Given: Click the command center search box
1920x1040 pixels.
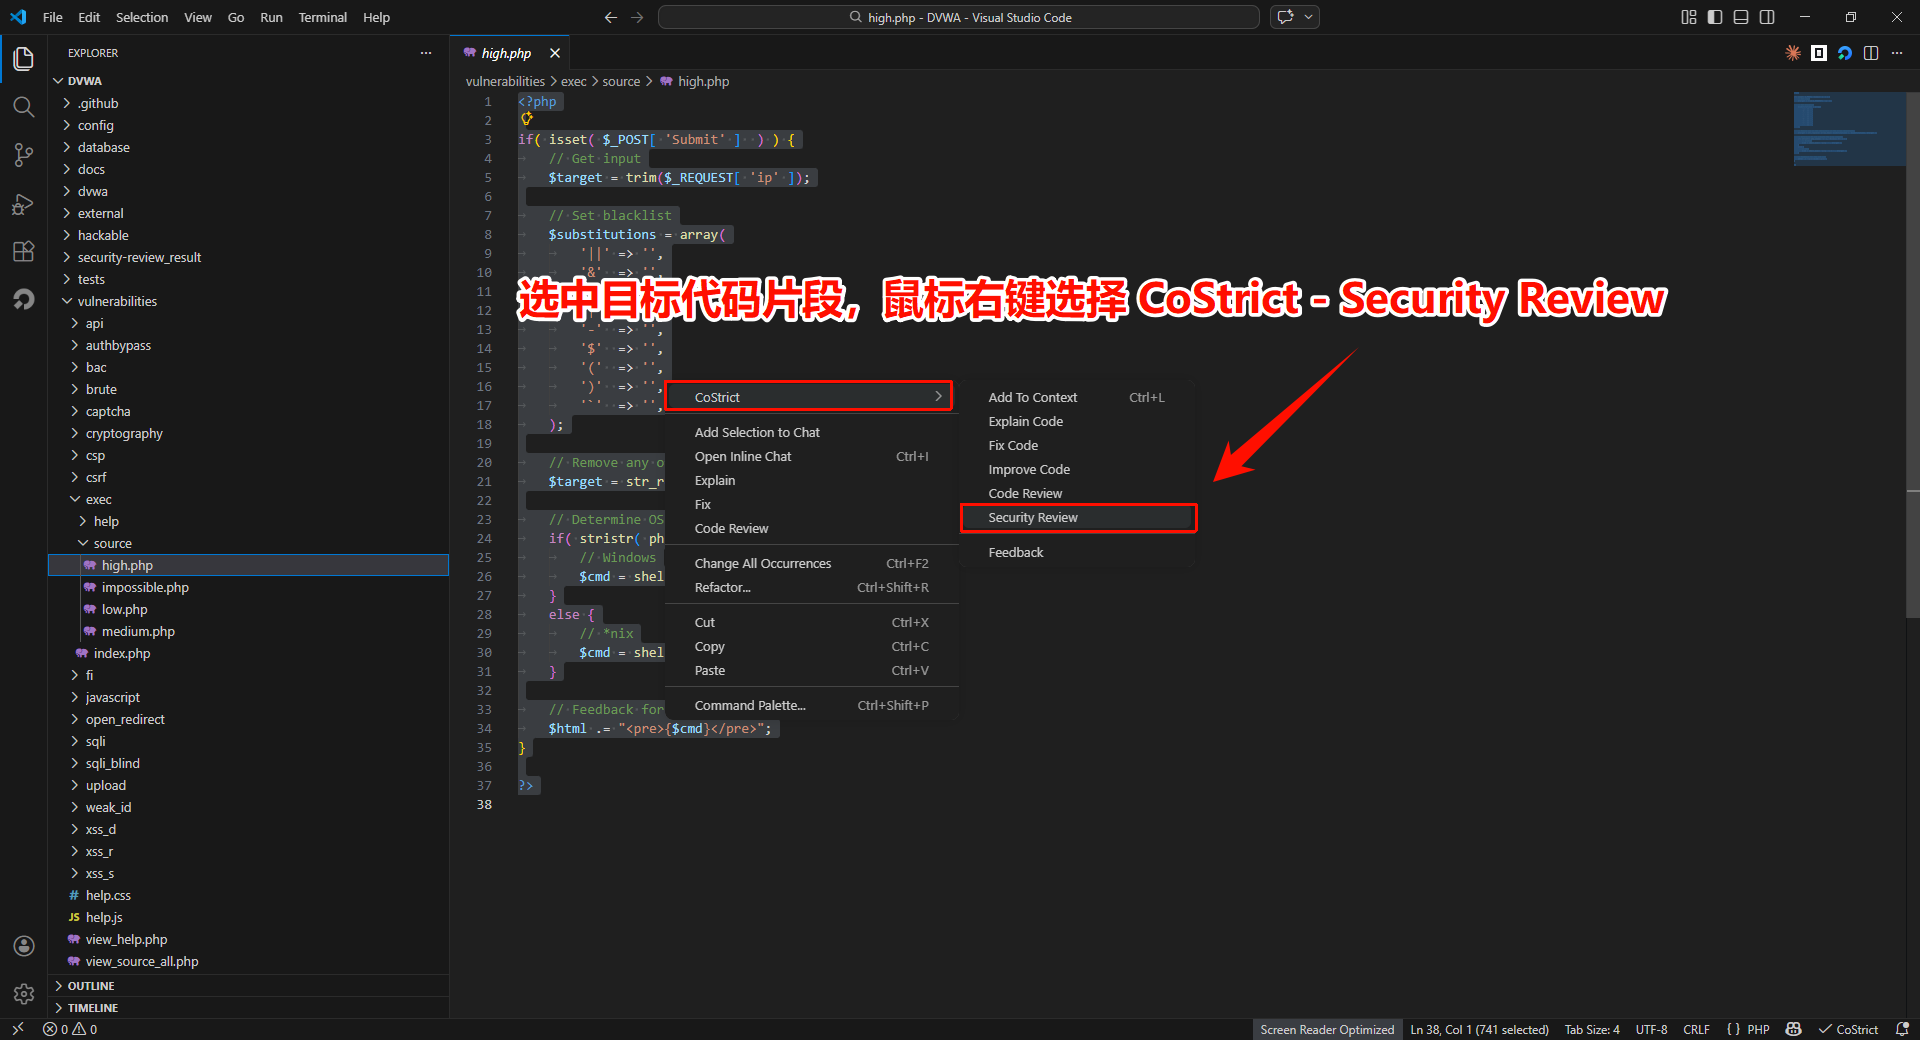Looking at the screenshot, I should click(958, 17).
